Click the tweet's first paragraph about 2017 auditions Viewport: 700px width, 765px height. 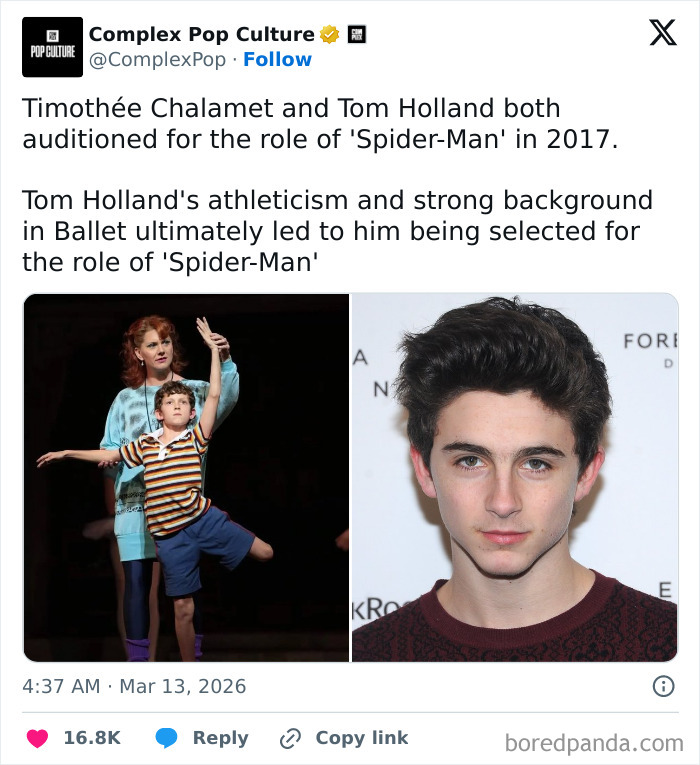(320, 123)
